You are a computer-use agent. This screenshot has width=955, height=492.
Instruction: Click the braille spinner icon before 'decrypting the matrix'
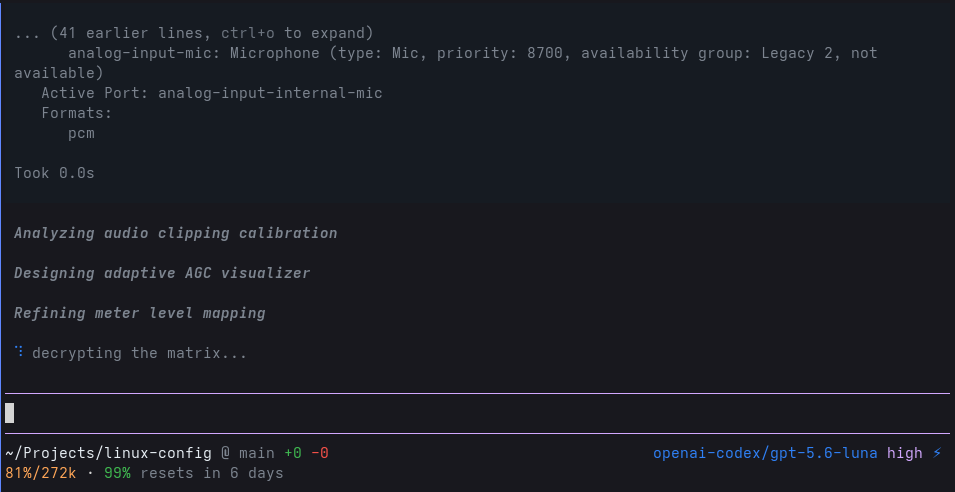(x=19, y=351)
